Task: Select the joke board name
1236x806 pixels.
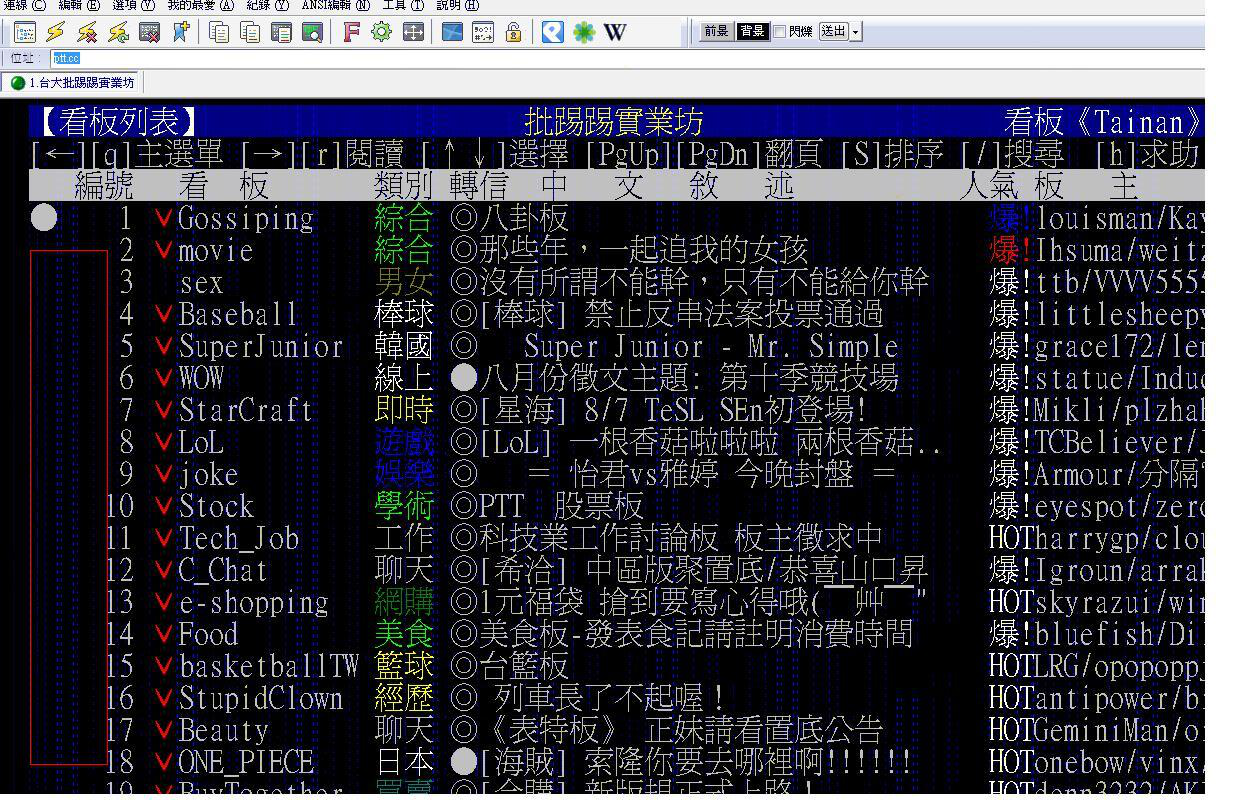Action: [208, 475]
